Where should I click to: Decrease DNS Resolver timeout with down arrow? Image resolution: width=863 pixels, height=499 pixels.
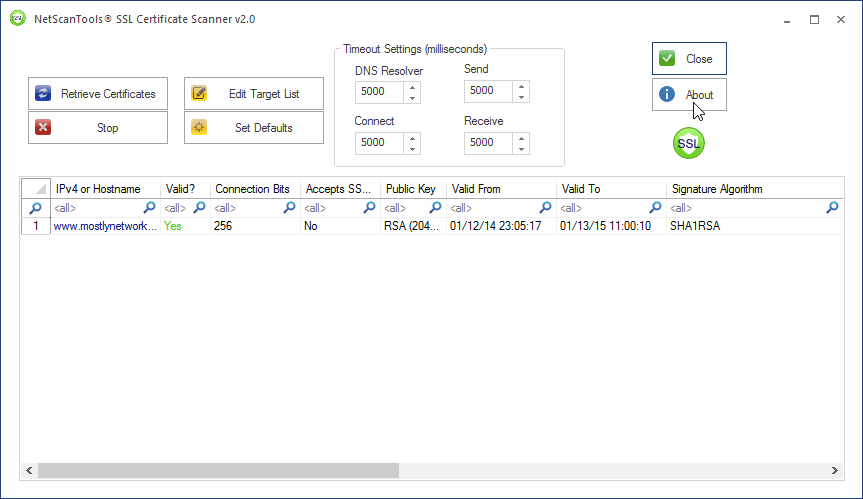click(x=412, y=97)
